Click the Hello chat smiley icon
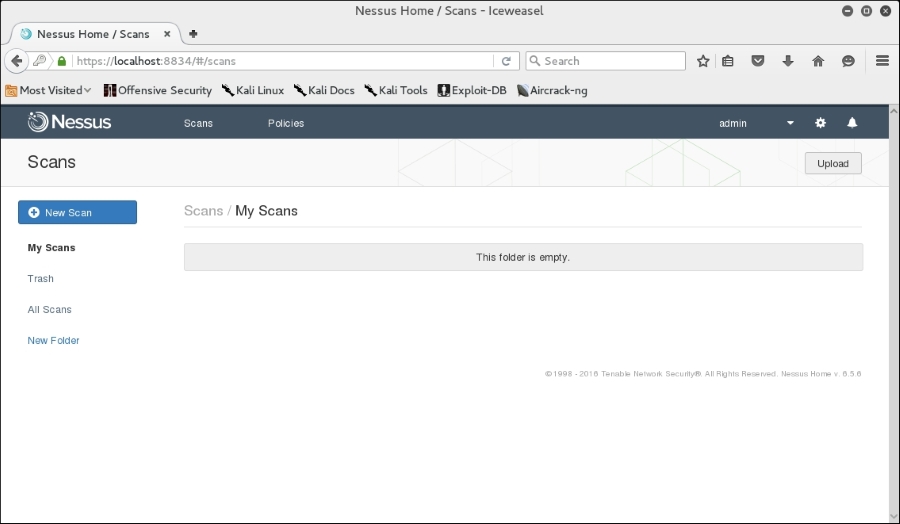Image resolution: width=900 pixels, height=524 pixels. pos(848,61)
